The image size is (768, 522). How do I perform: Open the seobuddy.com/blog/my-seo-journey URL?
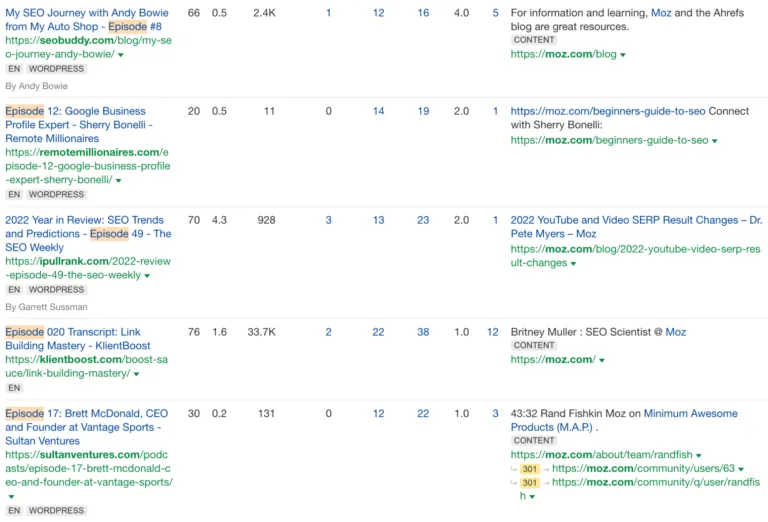88,47
